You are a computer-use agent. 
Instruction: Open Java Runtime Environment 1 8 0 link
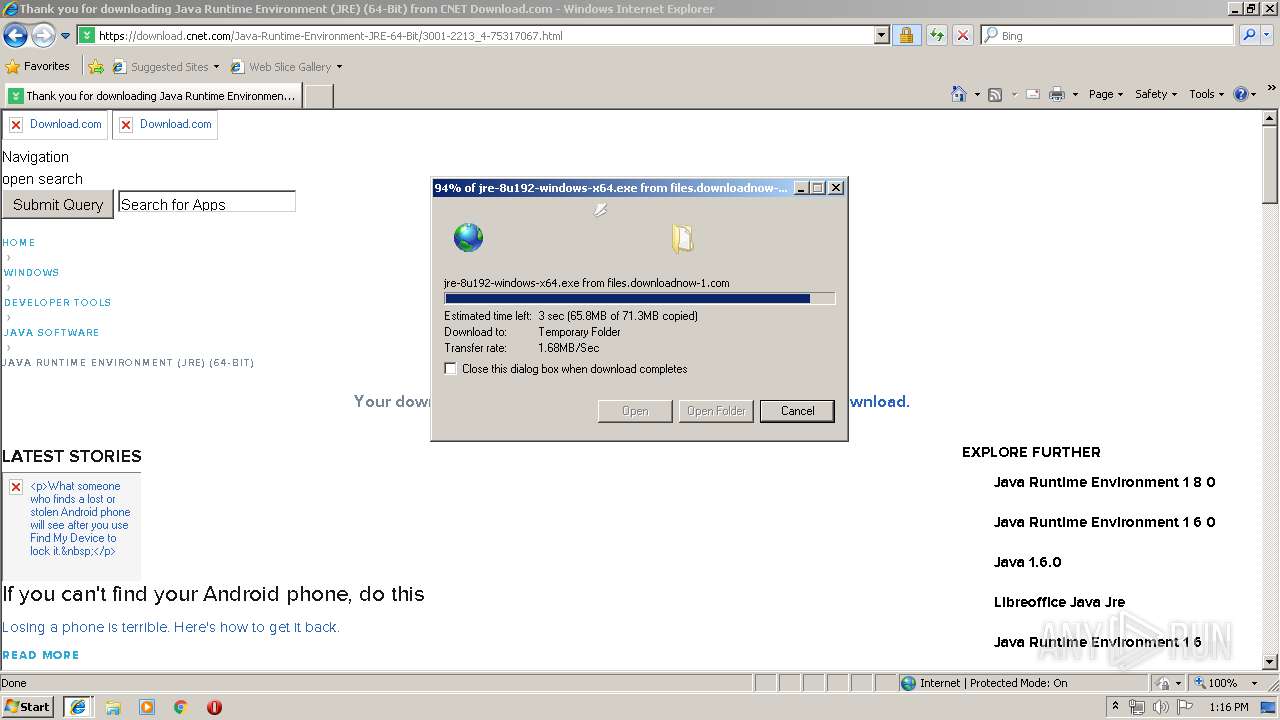[x=1104, y=482]
